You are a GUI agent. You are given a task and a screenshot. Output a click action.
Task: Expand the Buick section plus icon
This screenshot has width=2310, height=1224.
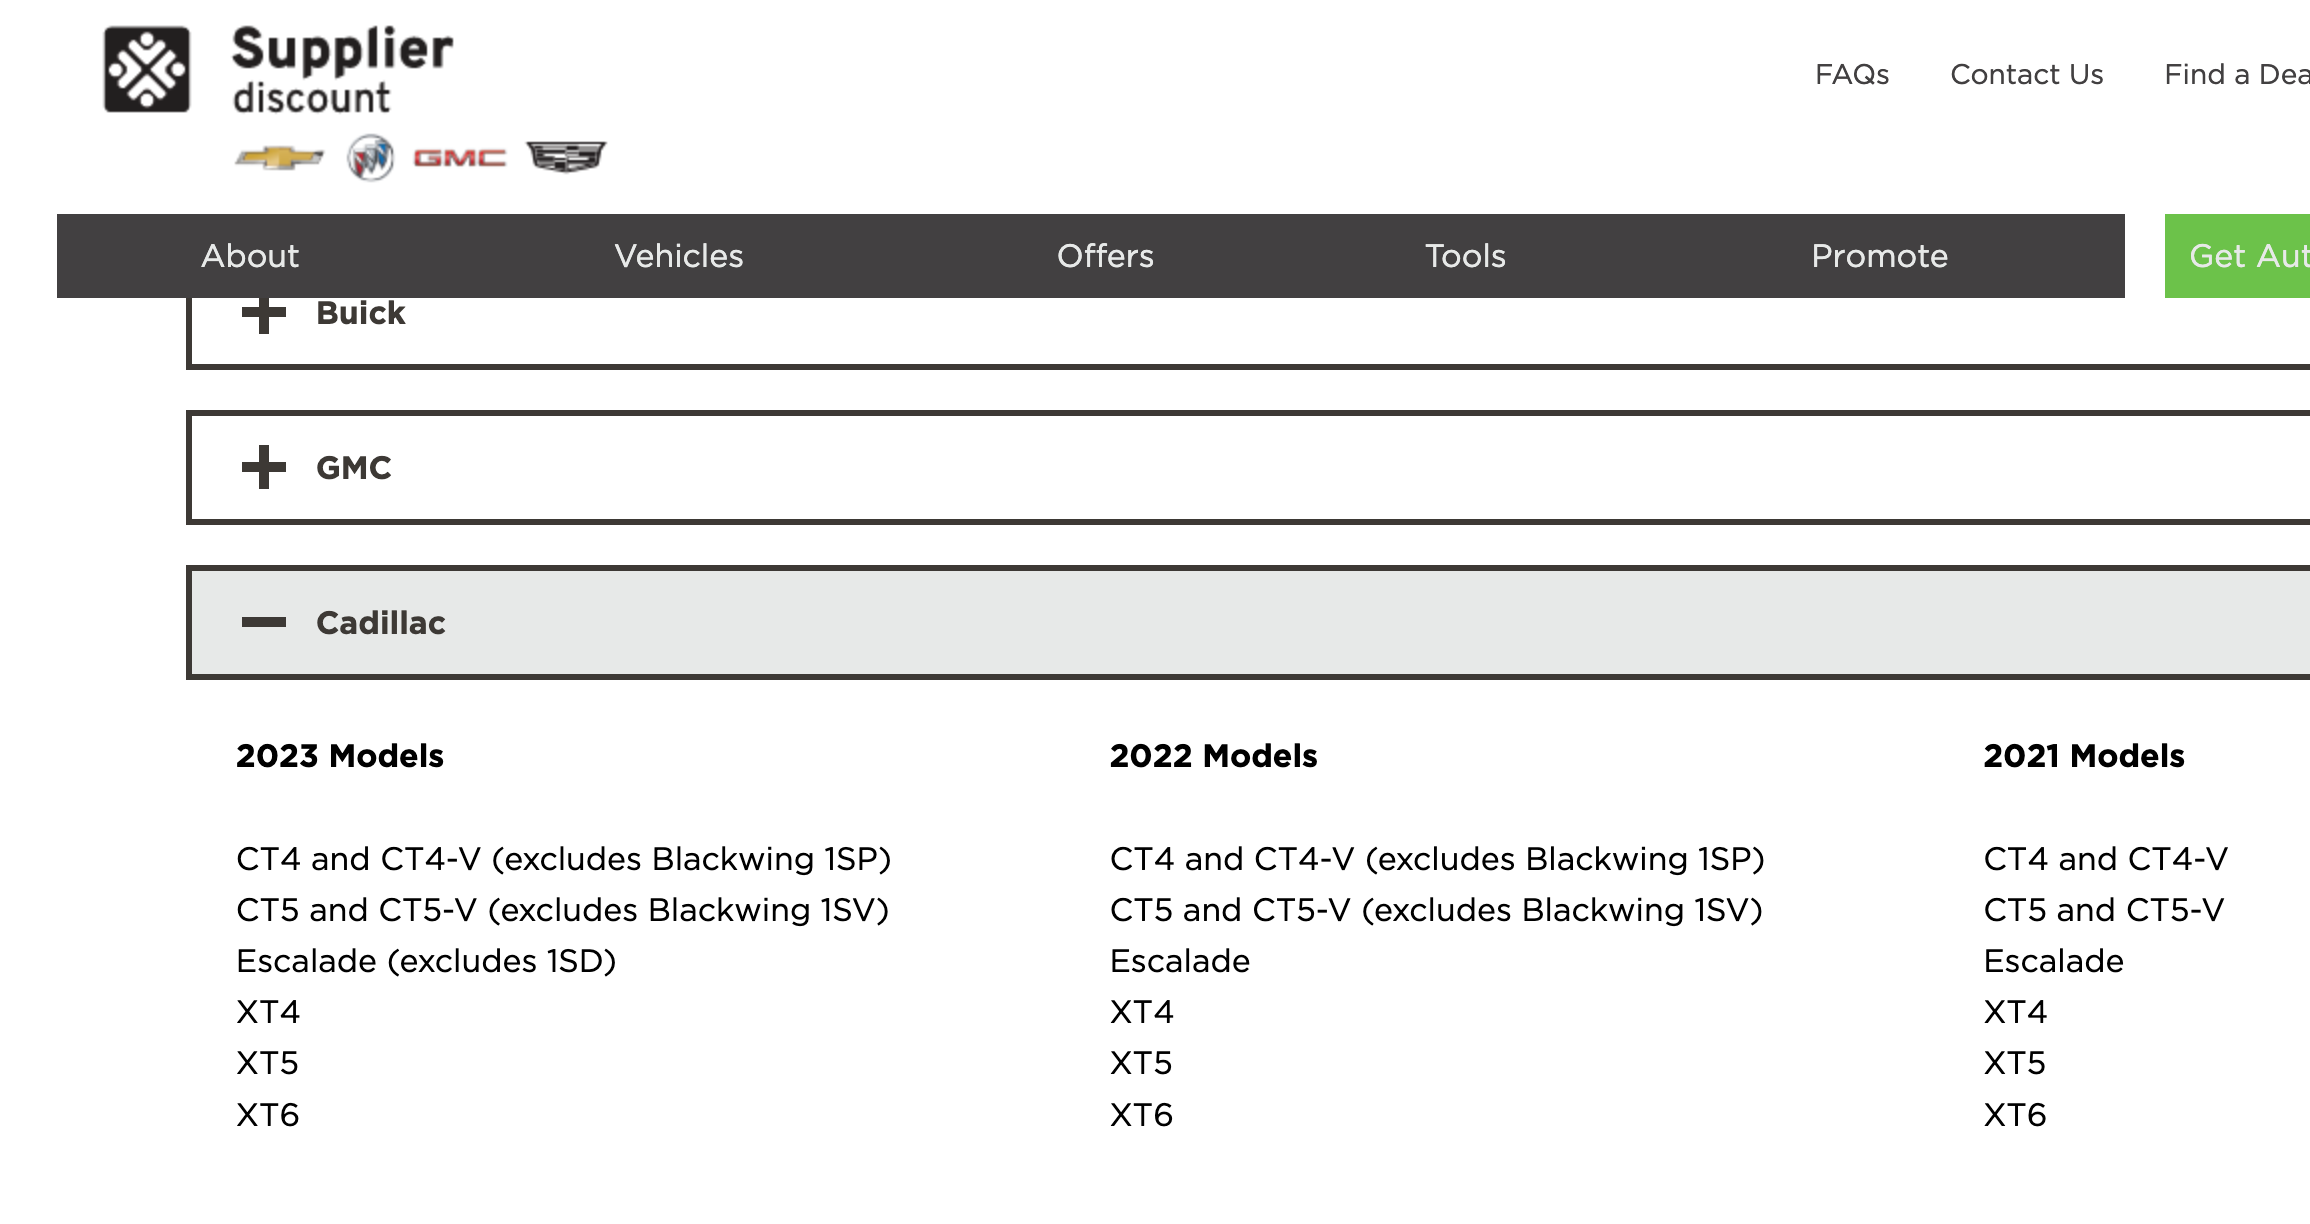264,314
